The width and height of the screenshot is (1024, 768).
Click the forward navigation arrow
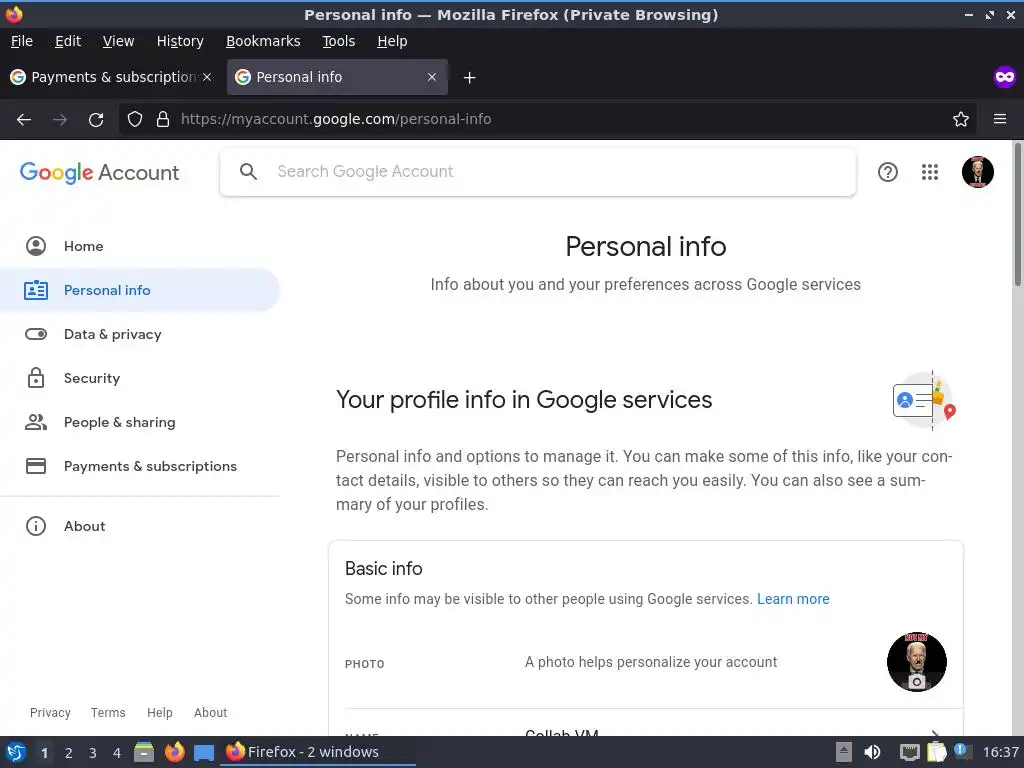click(60, 120)
